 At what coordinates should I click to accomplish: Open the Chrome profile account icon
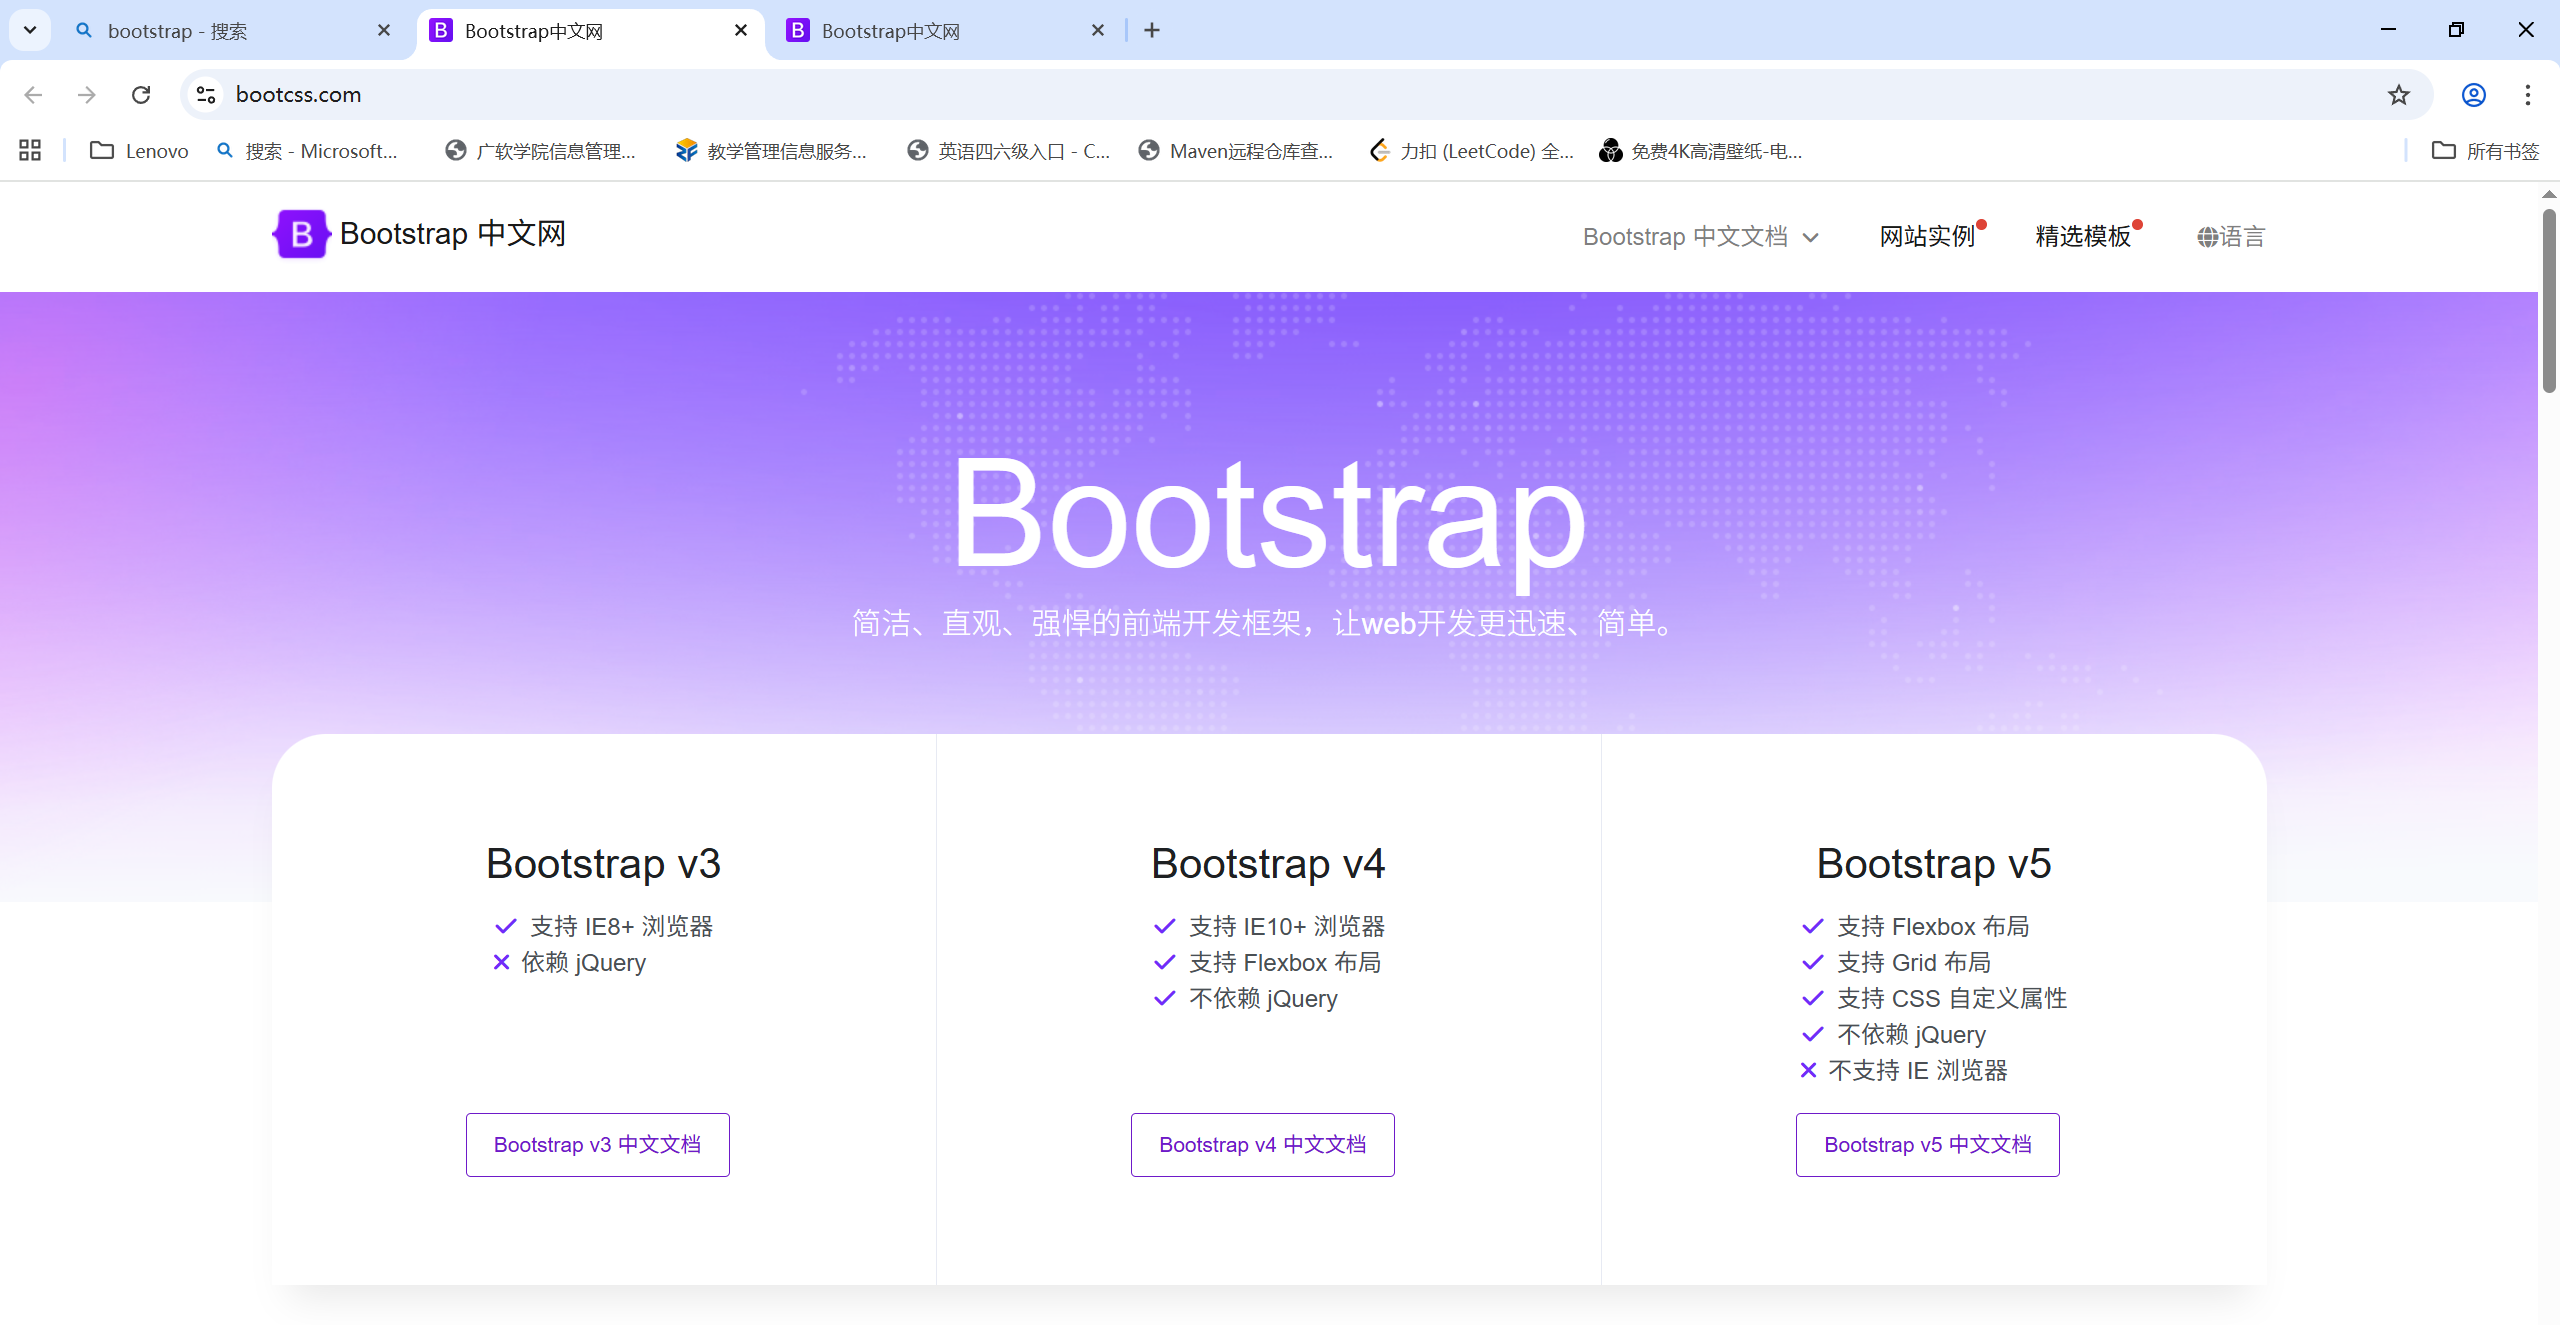tap(2473, 94)
